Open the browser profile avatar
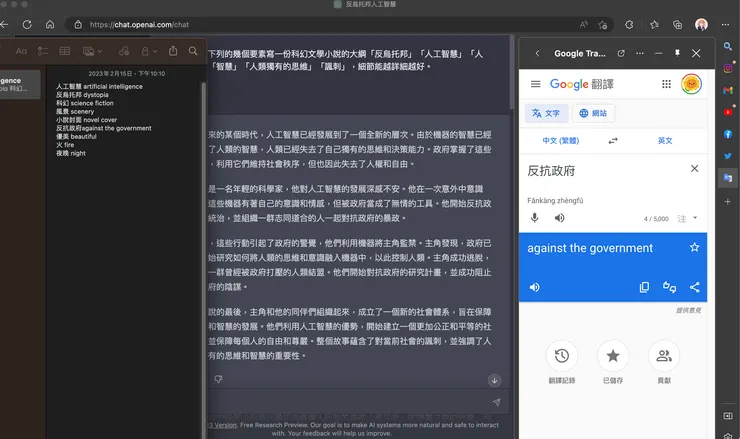 click(701, 25)
